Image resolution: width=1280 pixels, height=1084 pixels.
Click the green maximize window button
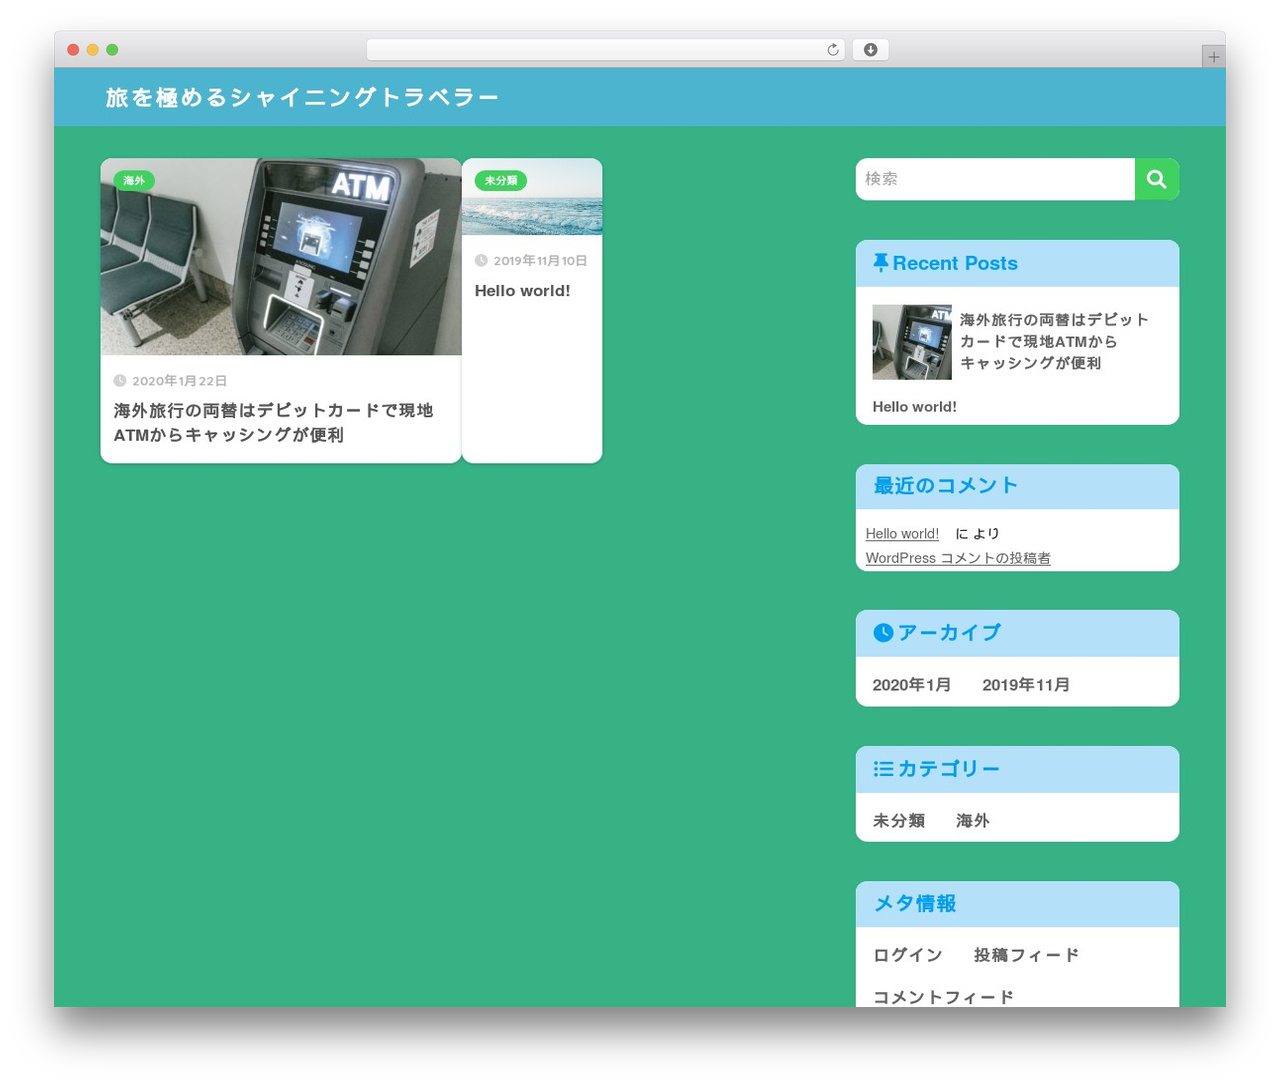112,50
